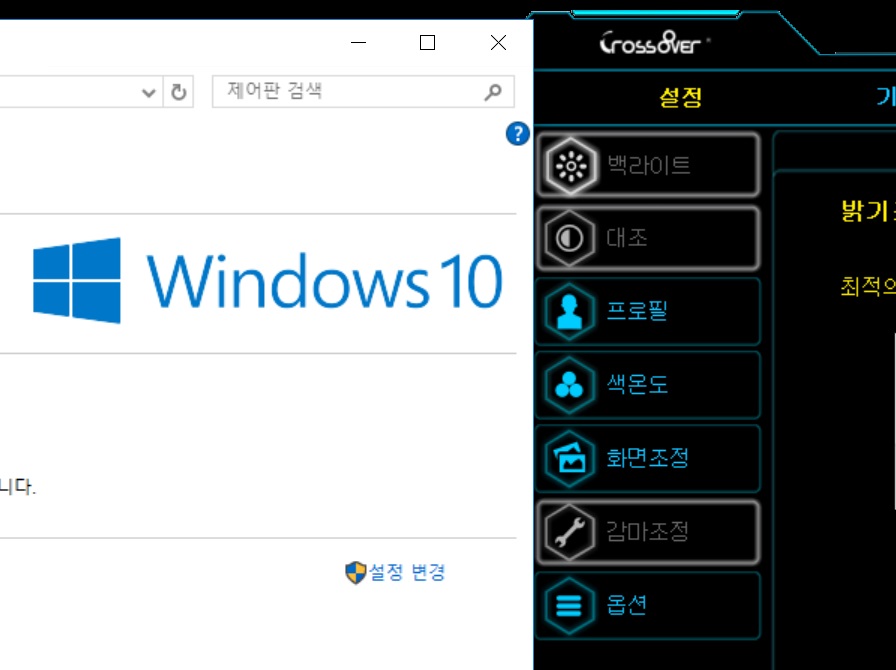Open the 화면조정 screen adjustment icon

click(x=571, y=459)
